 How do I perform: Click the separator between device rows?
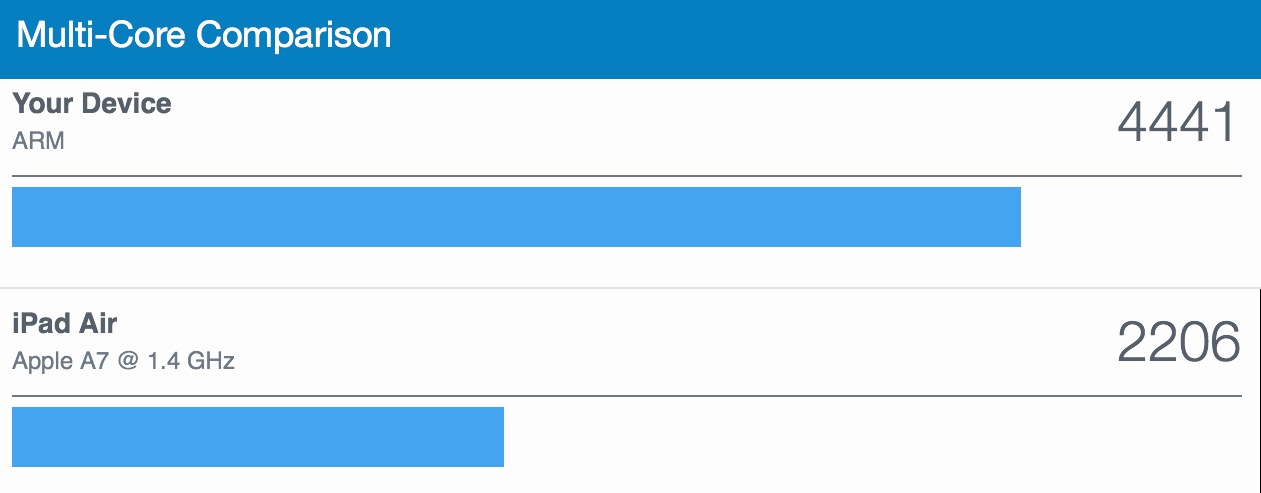tap(630, 289)
